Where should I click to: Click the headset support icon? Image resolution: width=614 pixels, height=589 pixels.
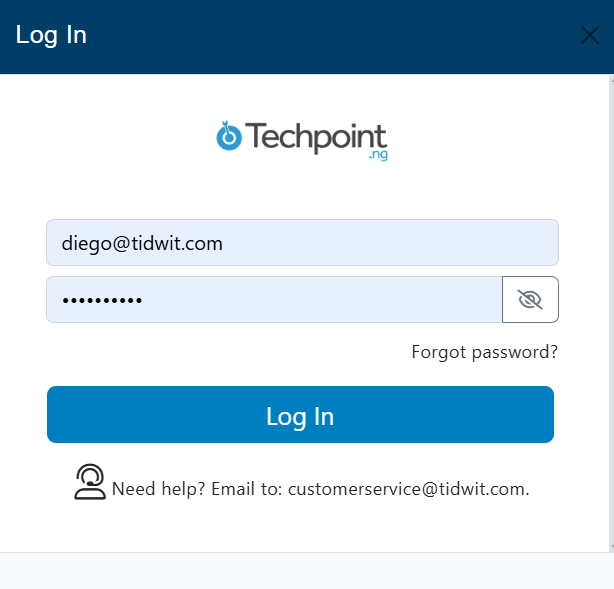point(90,482)
